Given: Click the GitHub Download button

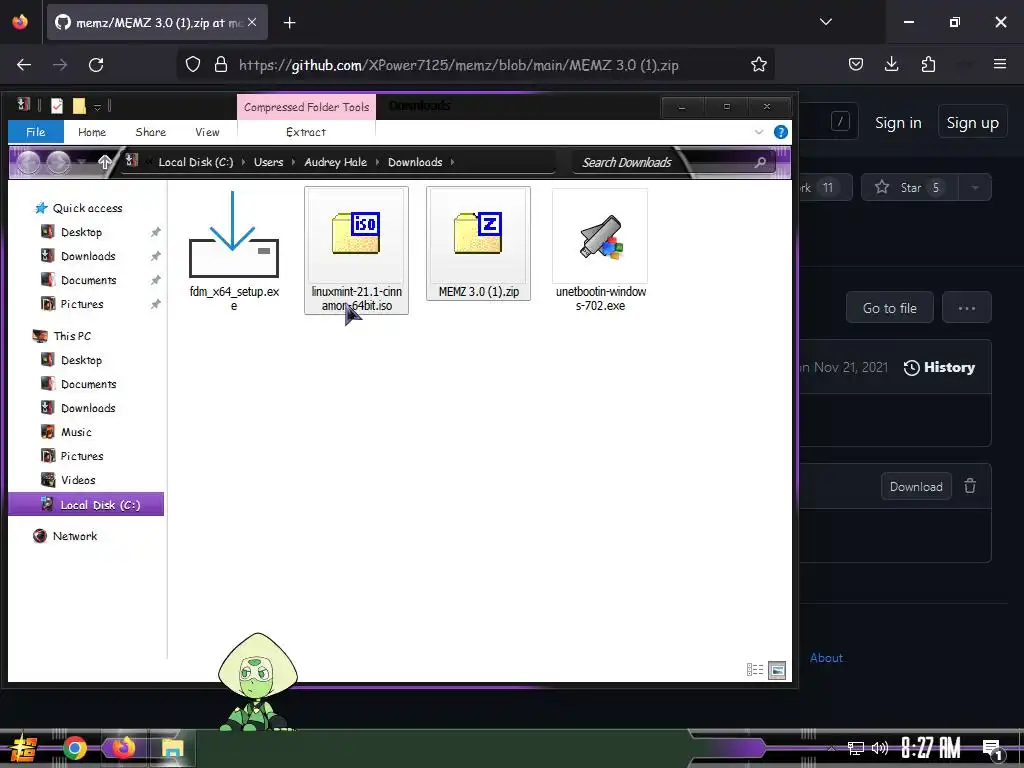Looking at the screenshot, I should (x=916, y=487).
